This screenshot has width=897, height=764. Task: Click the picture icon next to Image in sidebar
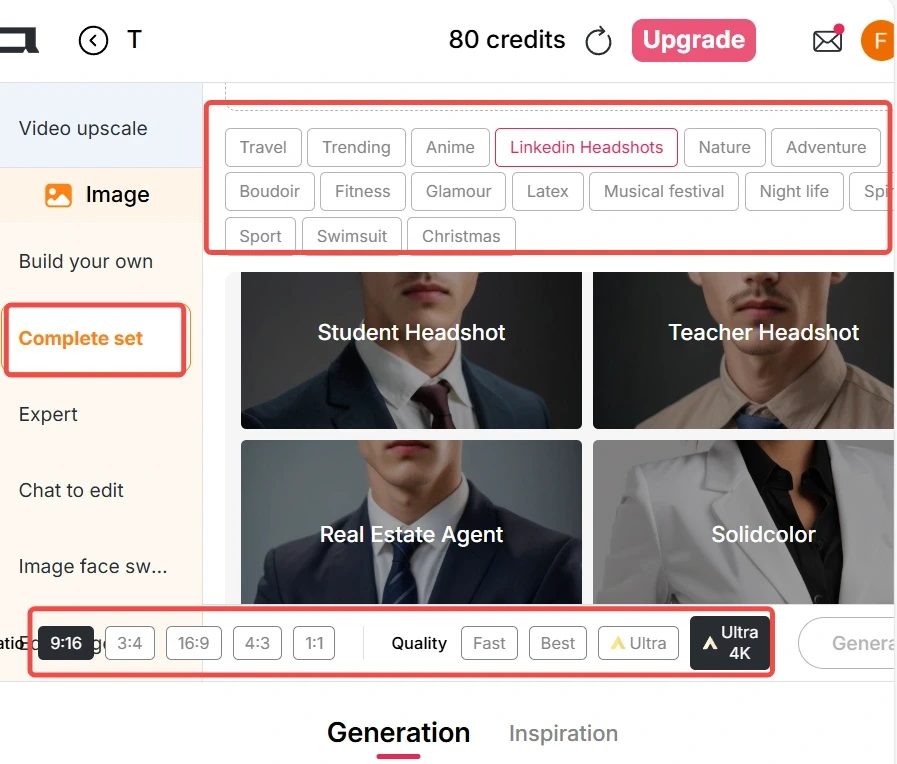57,194
